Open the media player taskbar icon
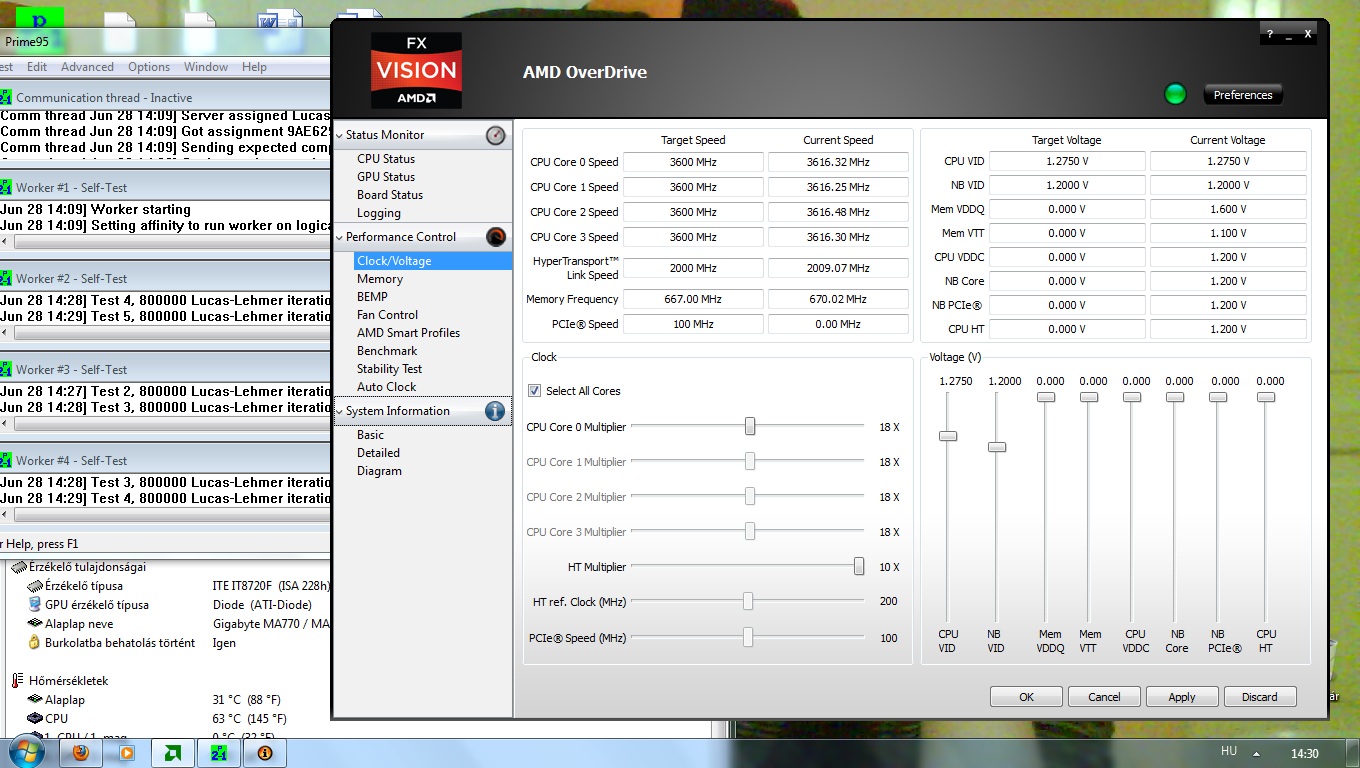 [127, 752]
